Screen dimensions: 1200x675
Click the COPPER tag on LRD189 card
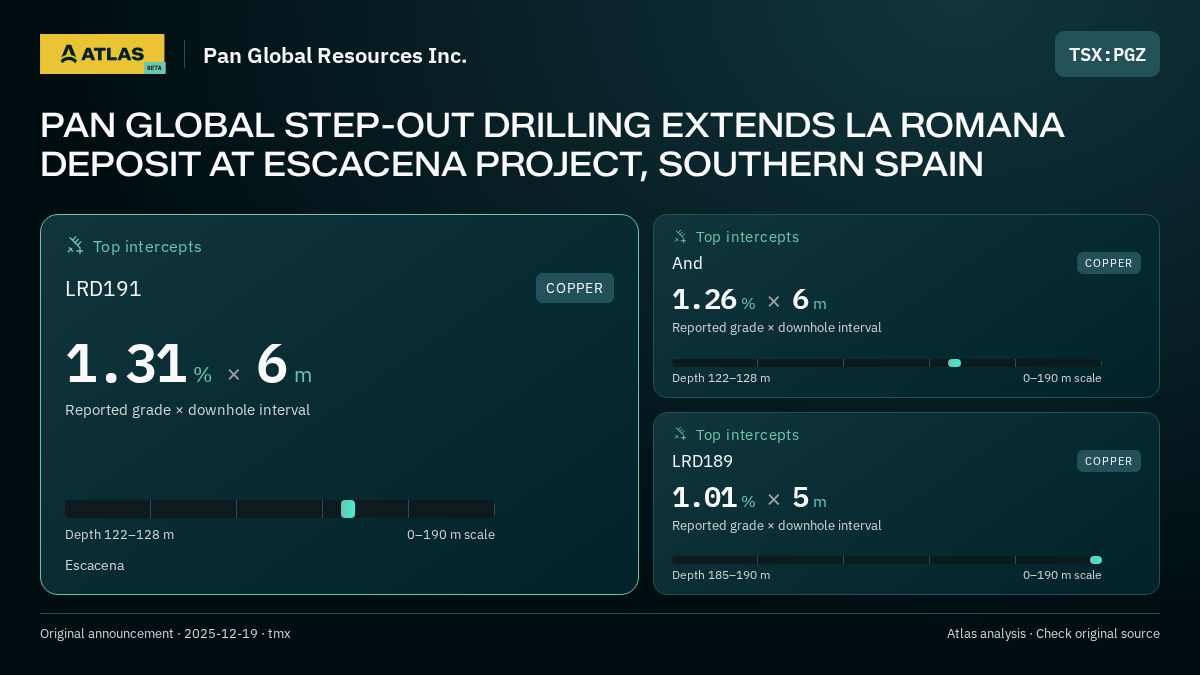(x=1109, y=461)
